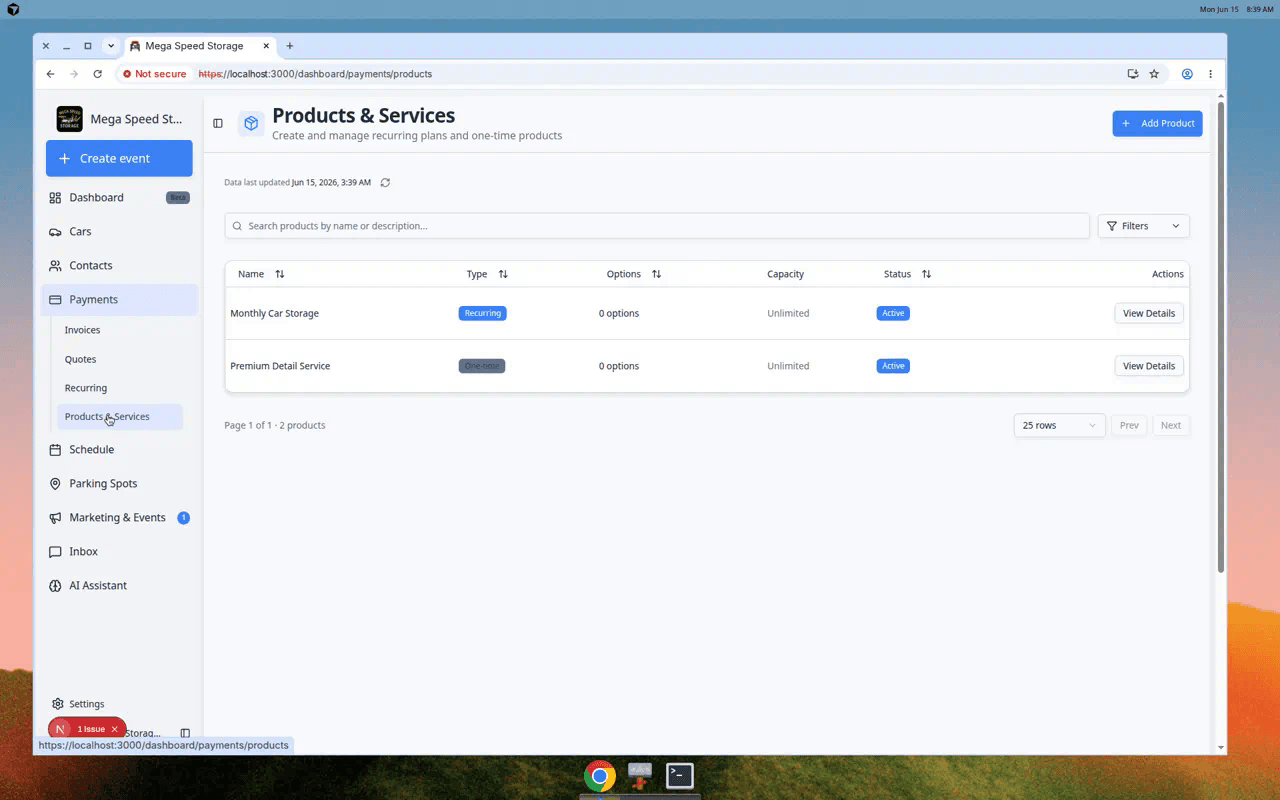Focus the product search field

pyautogui.click(x=657, y=226)
